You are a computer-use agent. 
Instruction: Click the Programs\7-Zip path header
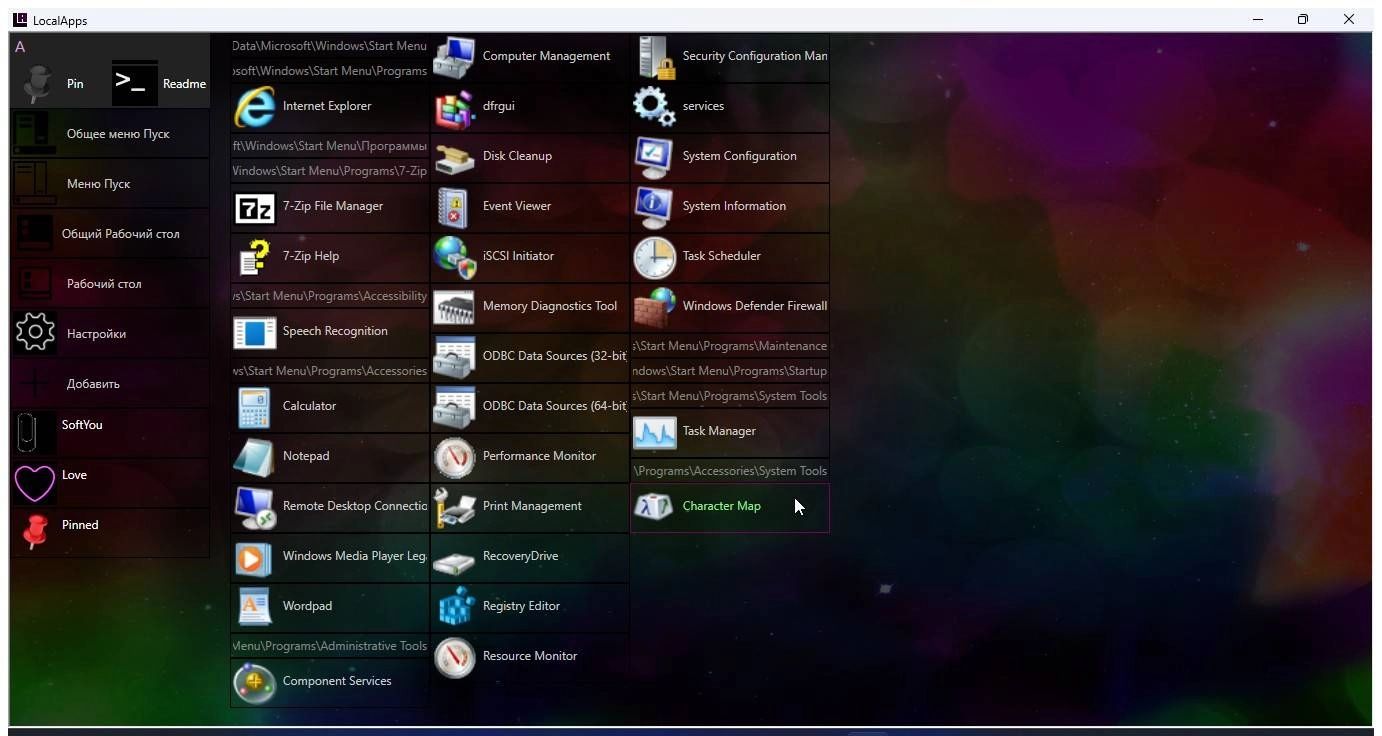330,171
